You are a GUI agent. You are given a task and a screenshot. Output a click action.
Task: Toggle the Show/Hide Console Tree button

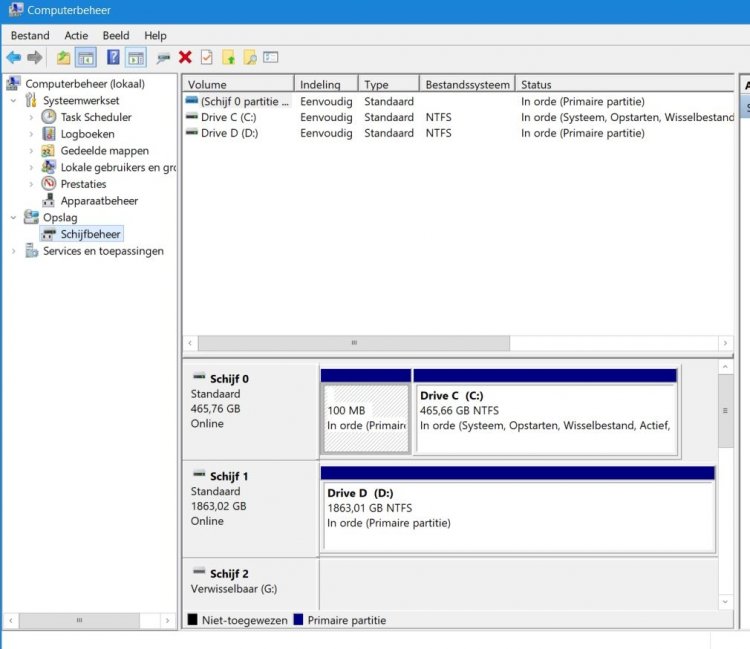86,58
